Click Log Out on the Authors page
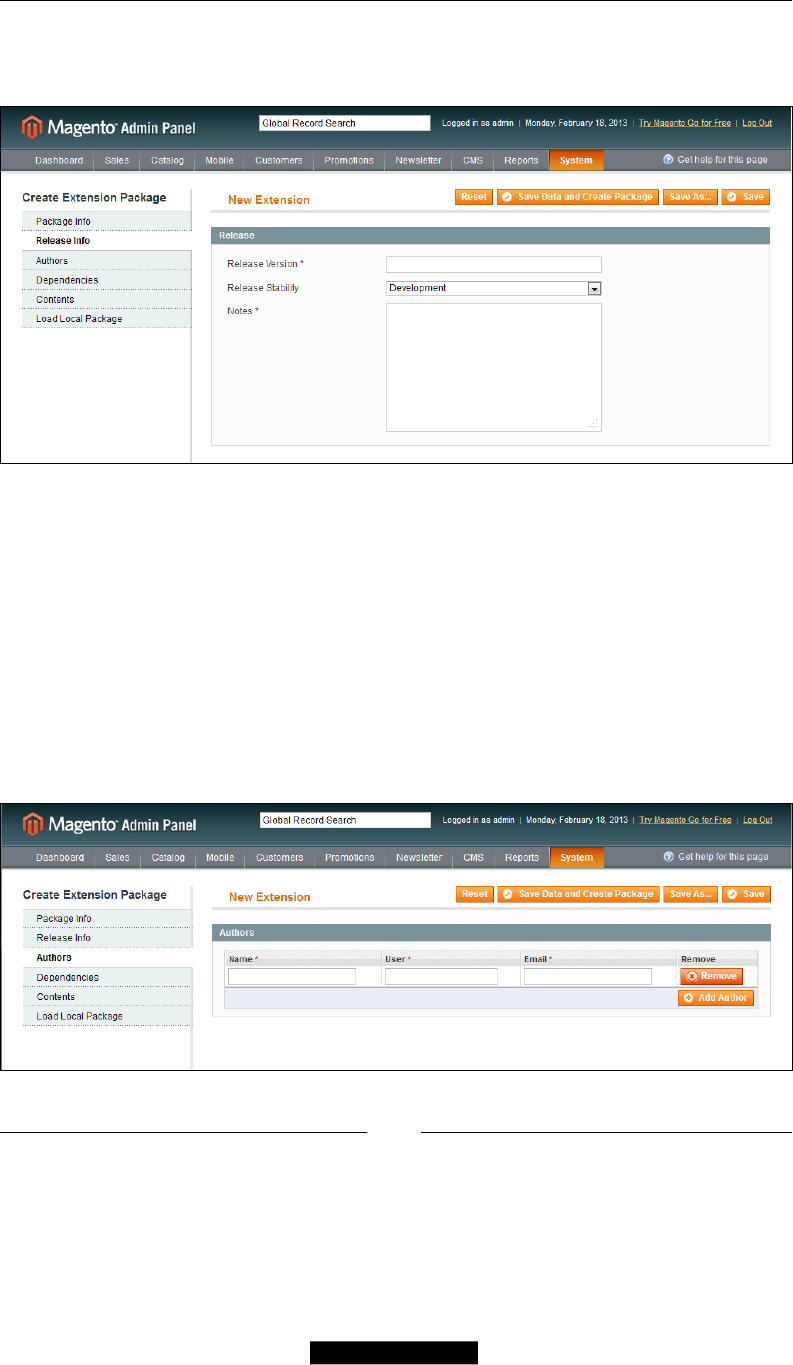This screenshot has width=793, height=1365. pyautogui.click(x=757, y=821)
